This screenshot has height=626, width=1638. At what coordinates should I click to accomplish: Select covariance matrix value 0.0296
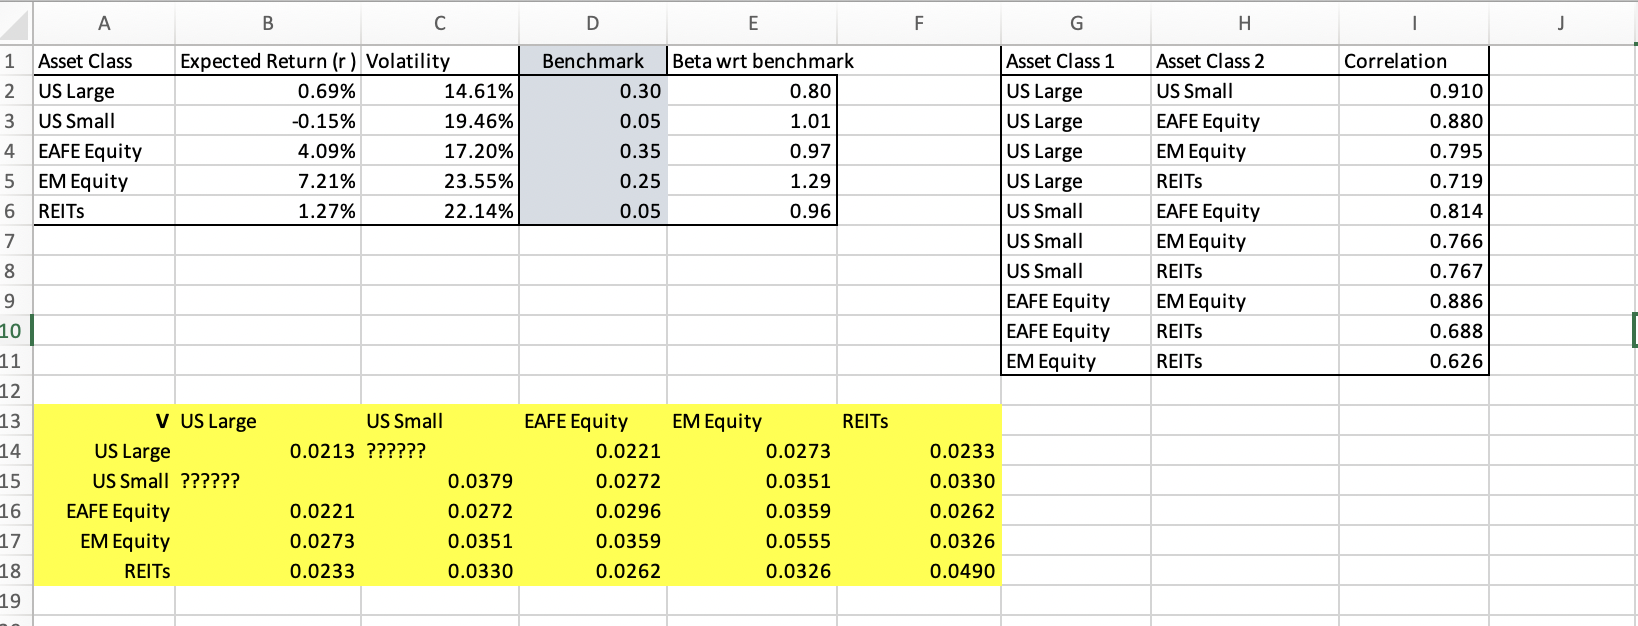click(x=593, y=511)
